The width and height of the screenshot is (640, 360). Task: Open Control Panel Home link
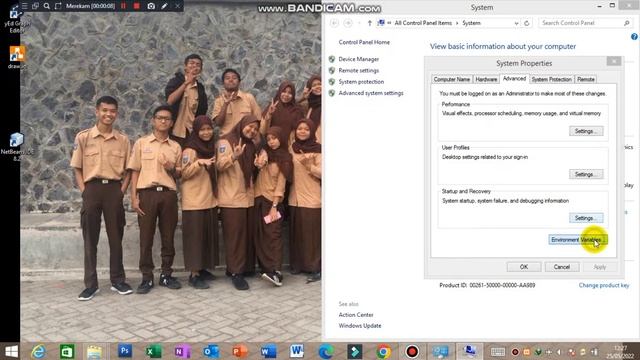coord(364,42)
